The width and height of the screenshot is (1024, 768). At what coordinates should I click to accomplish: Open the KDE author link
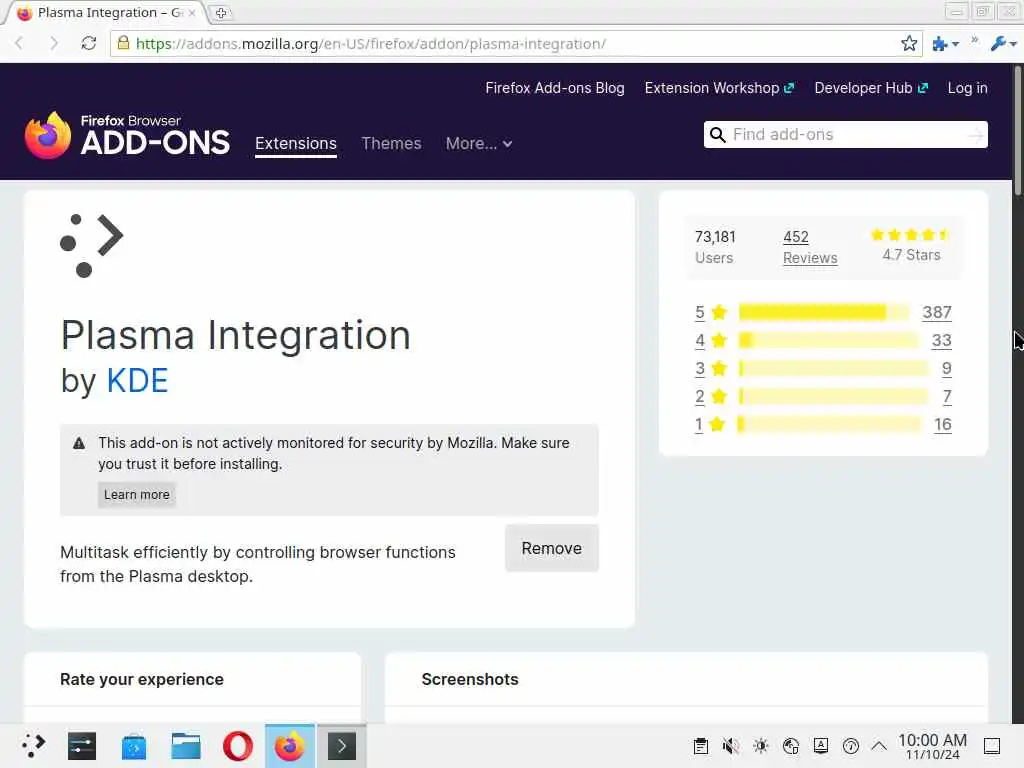(137, 381)
